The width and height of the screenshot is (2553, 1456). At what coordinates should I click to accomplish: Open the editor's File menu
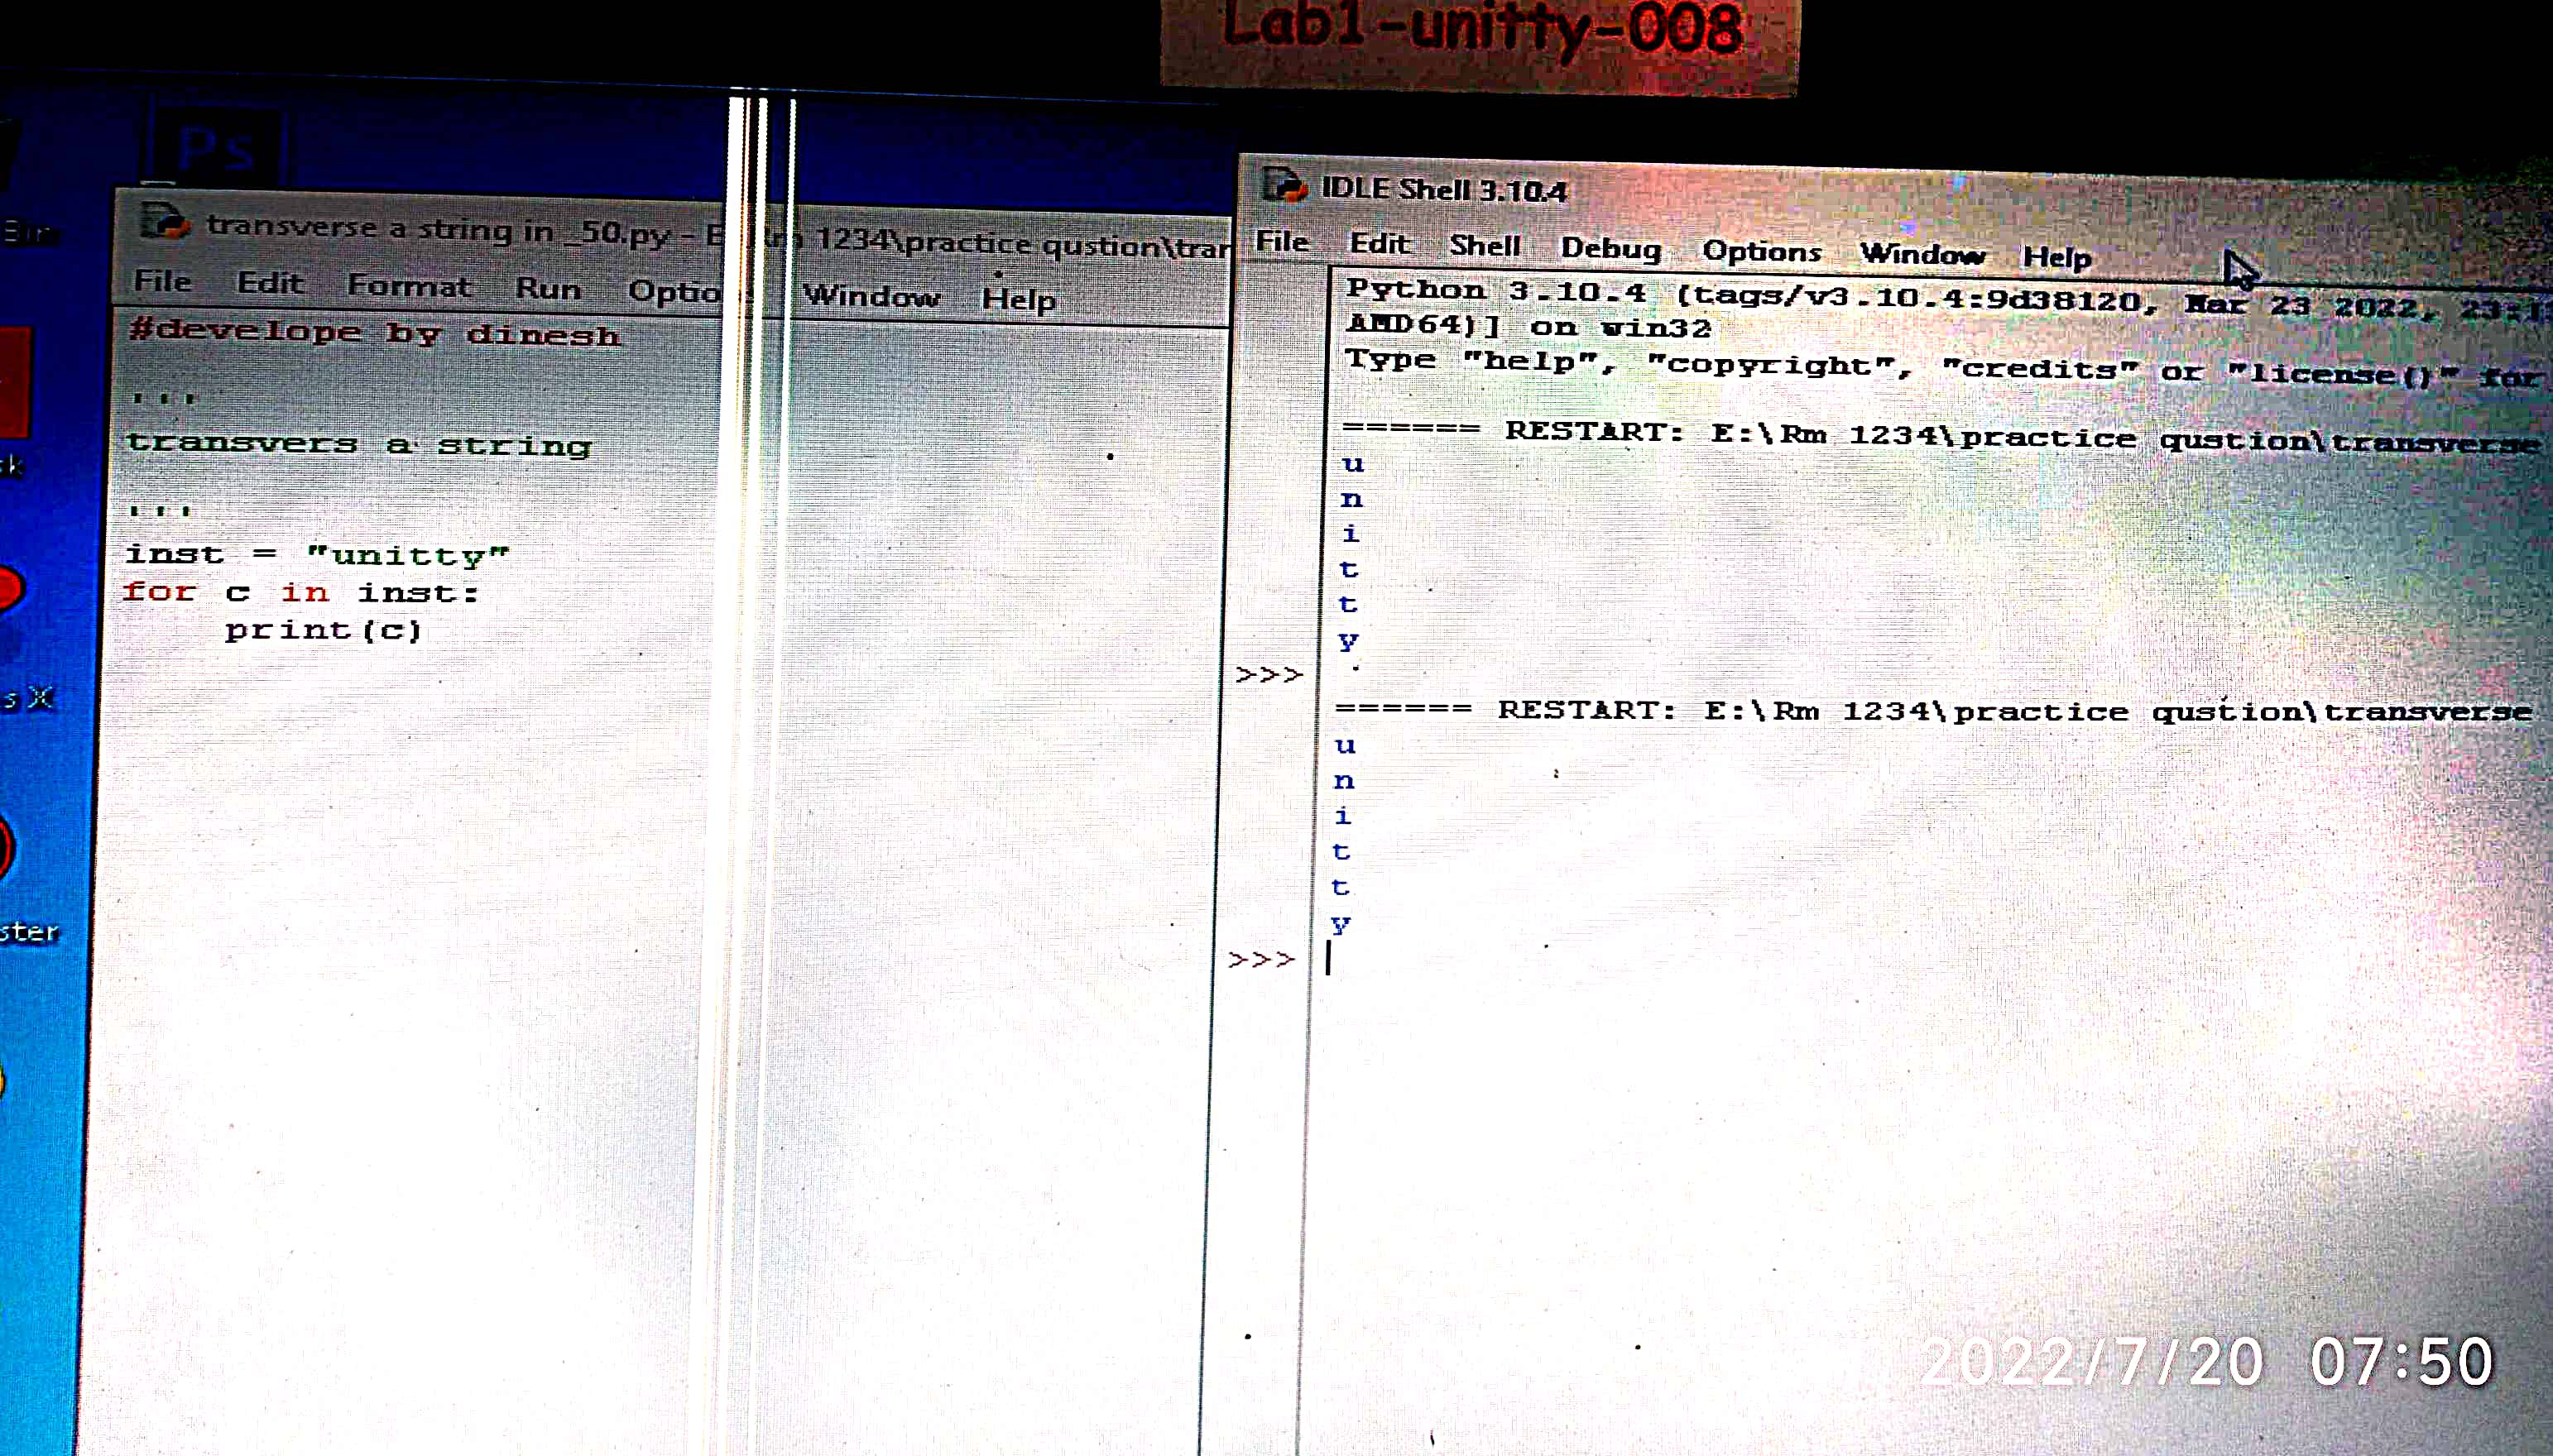pos(163,281)
